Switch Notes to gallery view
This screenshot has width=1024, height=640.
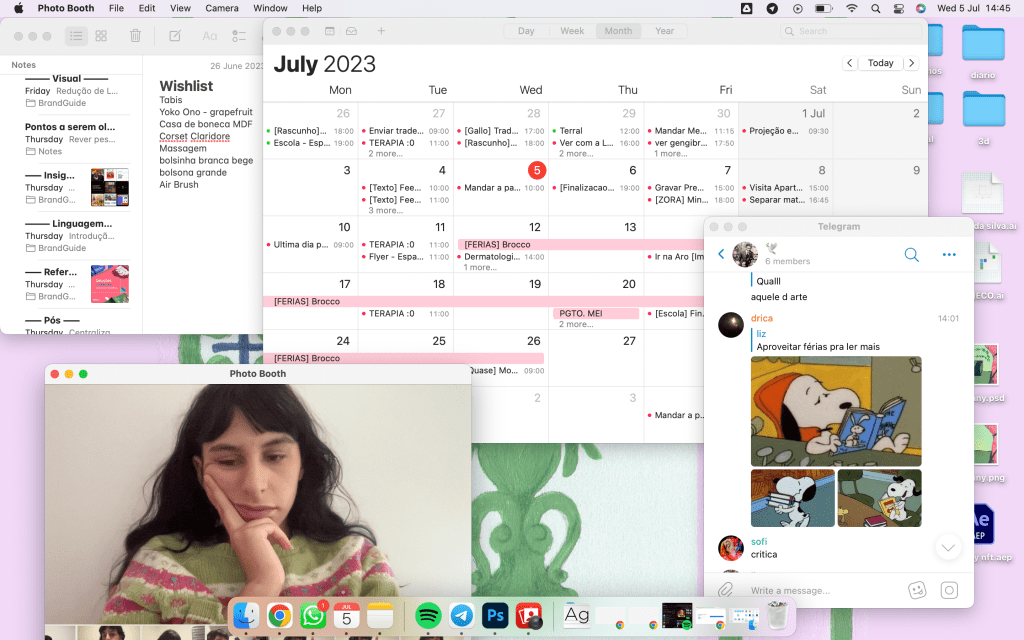(x=101, y=36)
